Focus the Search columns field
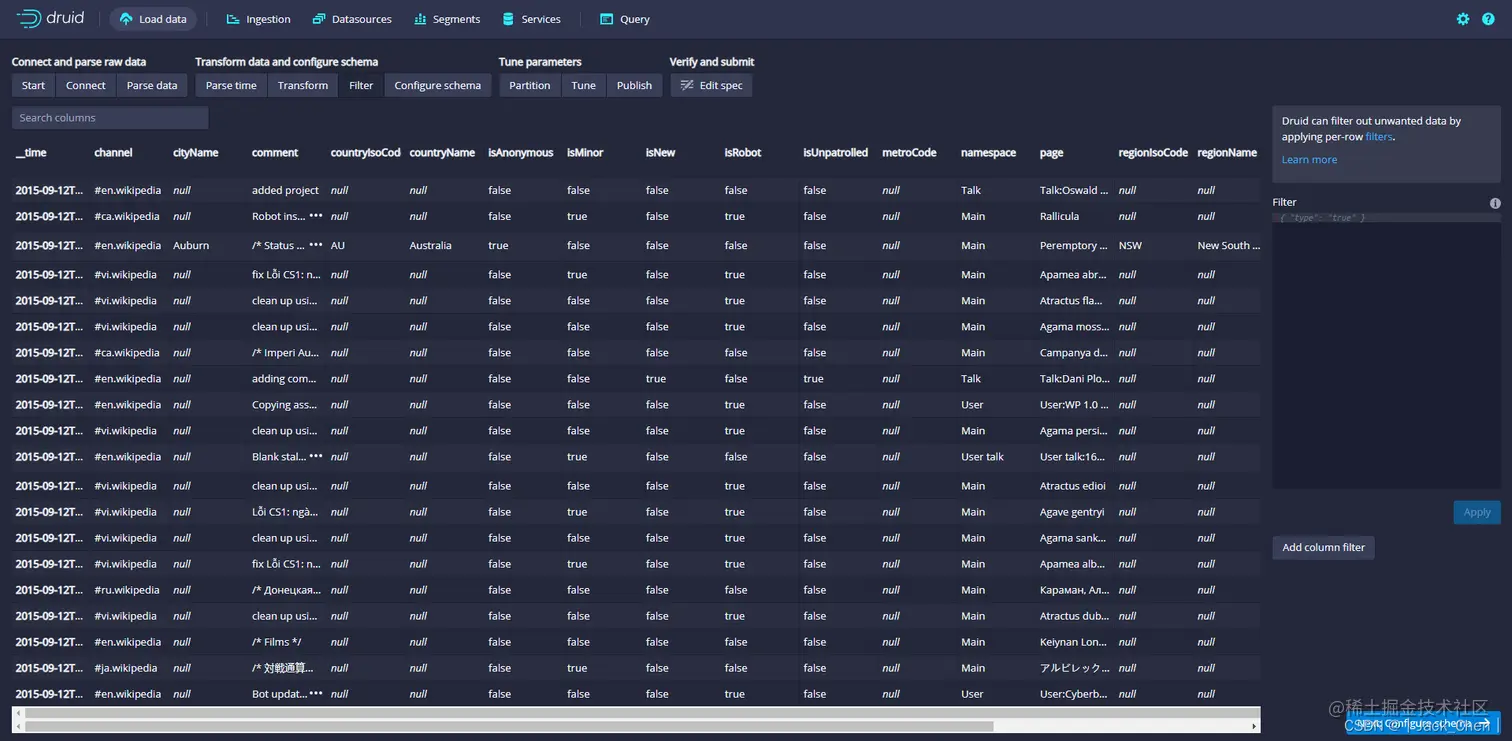 coord(110,118)
